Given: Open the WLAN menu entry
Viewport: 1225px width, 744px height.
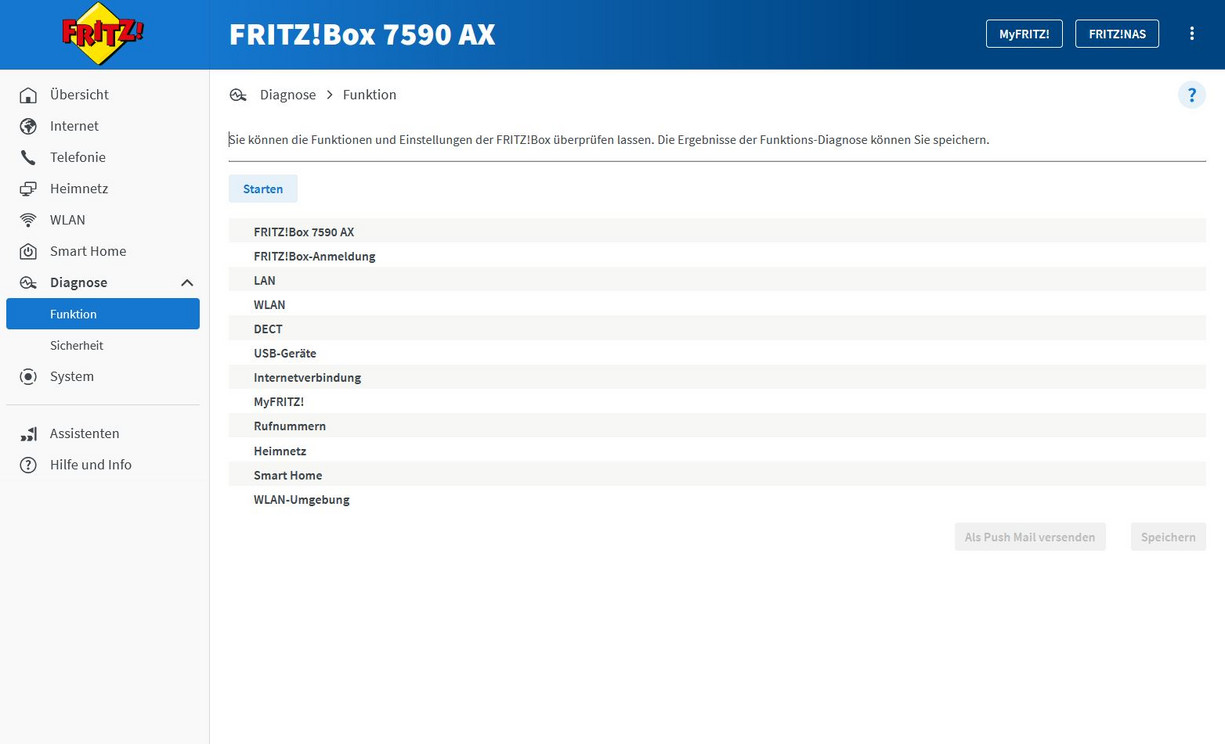Looking at the screenshot, I should tap(103, 220).
